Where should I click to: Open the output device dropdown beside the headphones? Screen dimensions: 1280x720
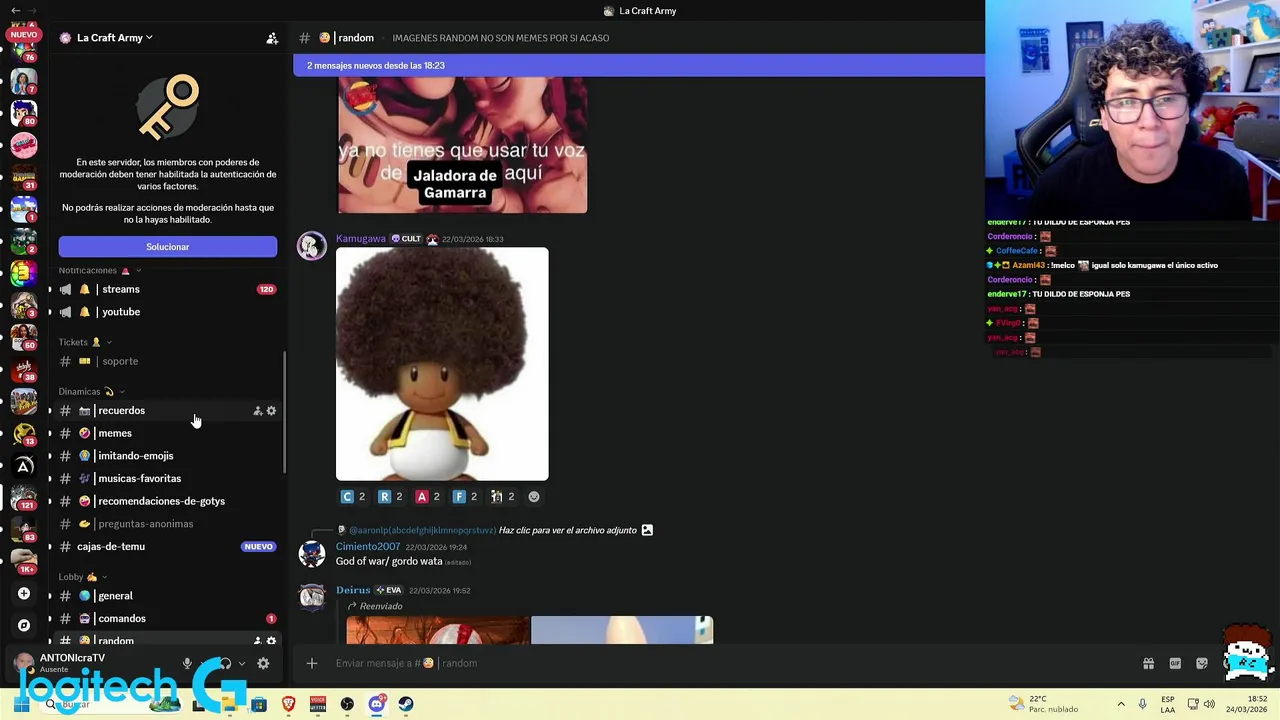(x=241, y=663)
